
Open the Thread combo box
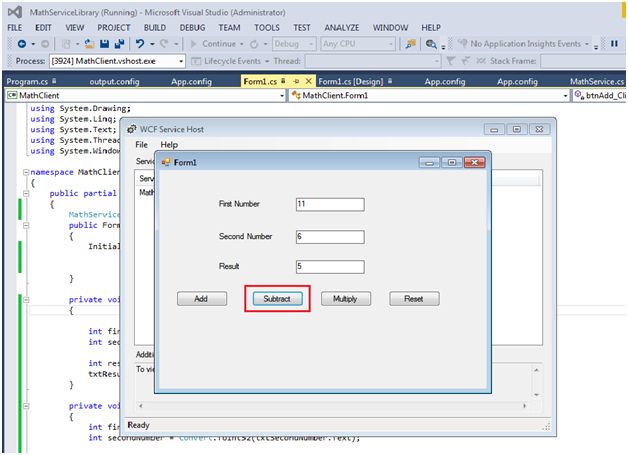[x=372, y=61]
